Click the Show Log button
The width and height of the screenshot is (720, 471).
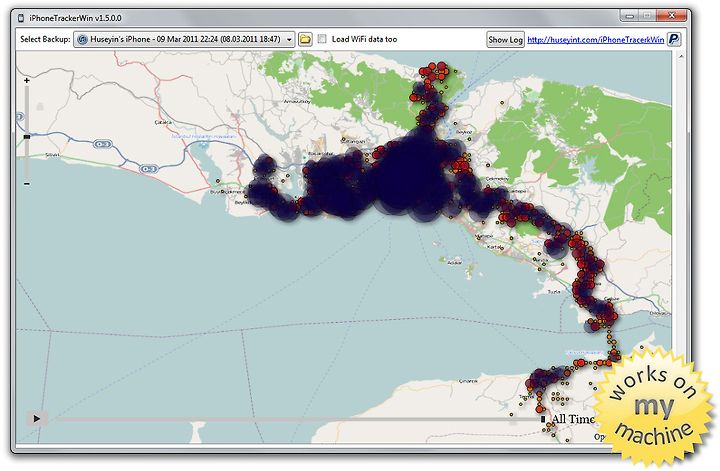tap(505, 39)
